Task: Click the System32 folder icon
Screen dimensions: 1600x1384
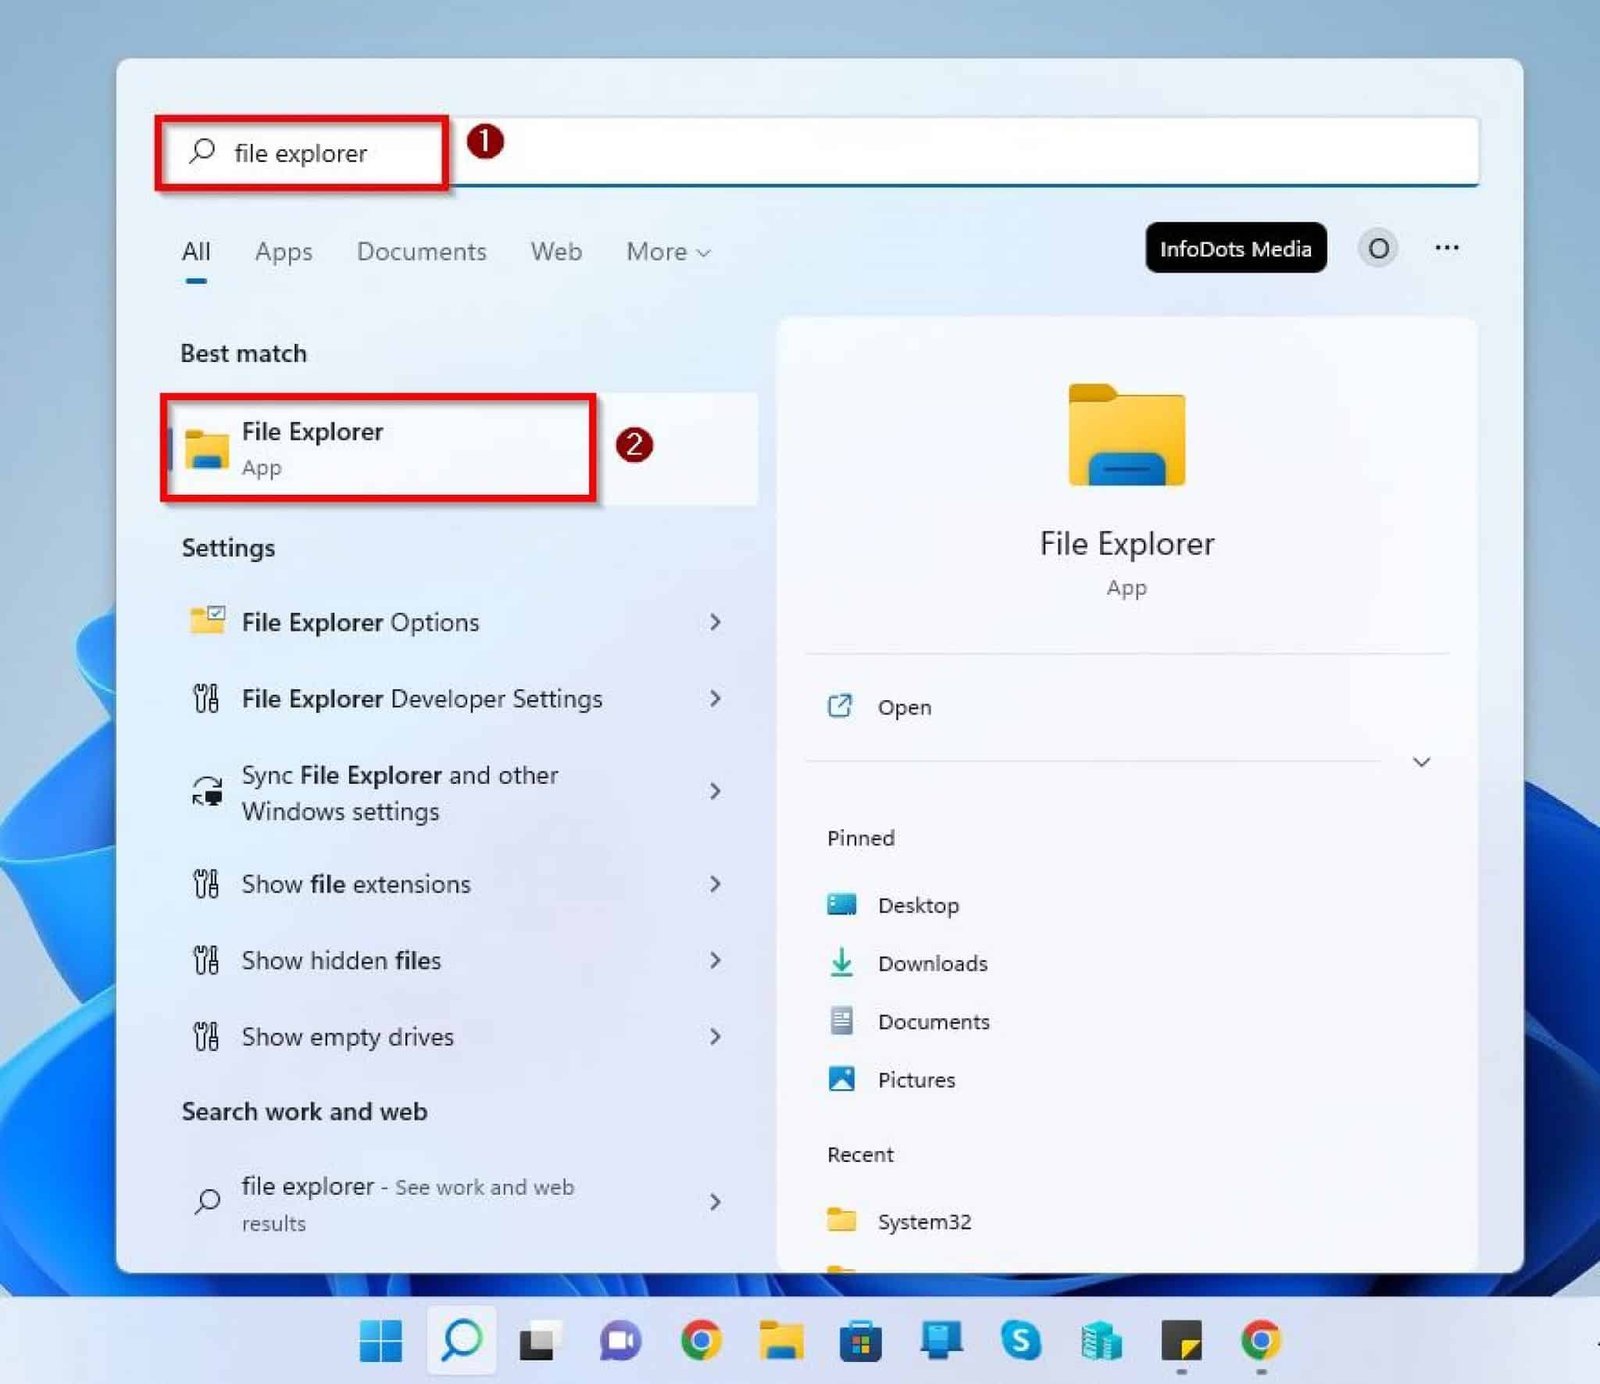Action: [x=842, y=1220]
